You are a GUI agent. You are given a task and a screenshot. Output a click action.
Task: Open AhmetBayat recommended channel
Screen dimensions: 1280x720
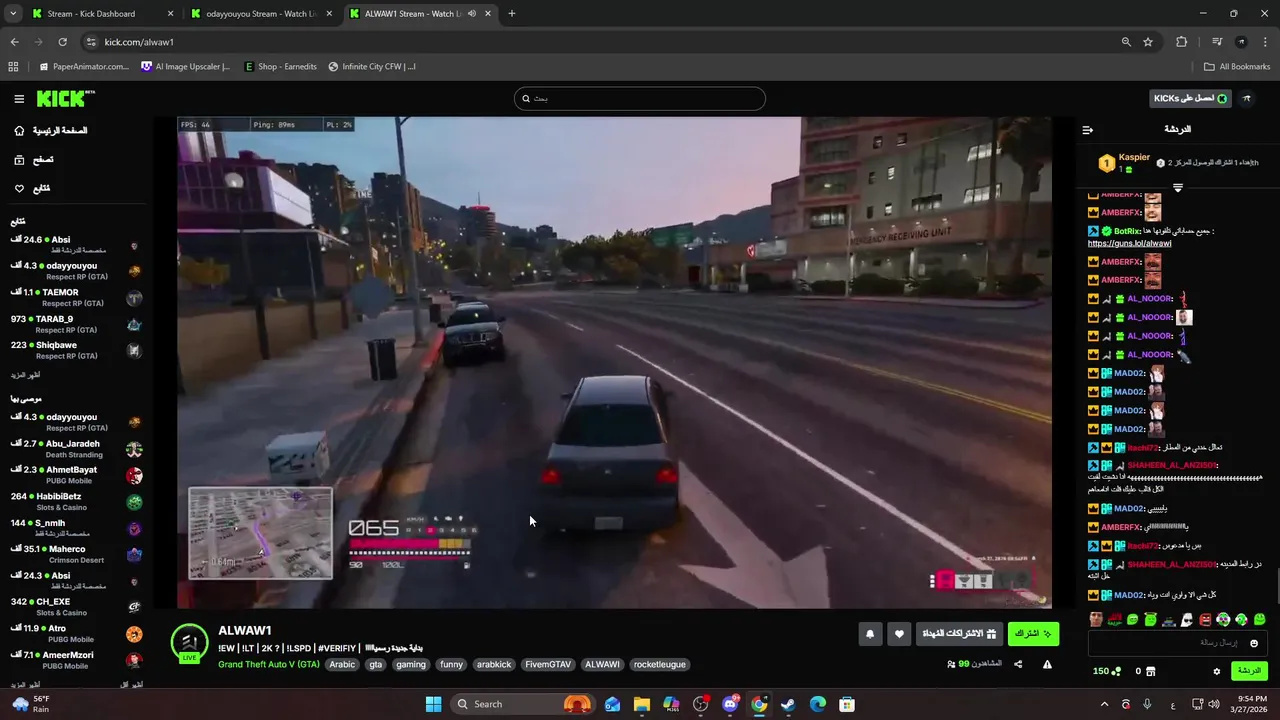pyautogui.click(x=76, y=475)
